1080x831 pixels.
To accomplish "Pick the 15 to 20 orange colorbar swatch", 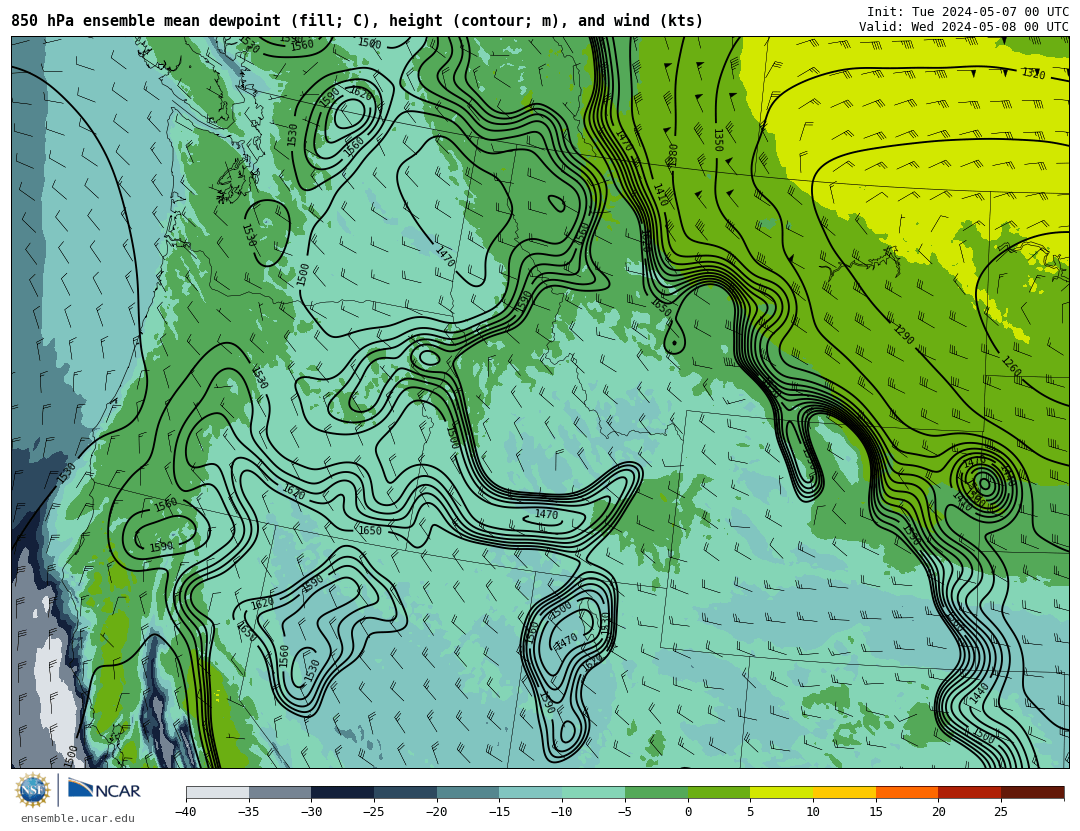I will pos(907,792).
